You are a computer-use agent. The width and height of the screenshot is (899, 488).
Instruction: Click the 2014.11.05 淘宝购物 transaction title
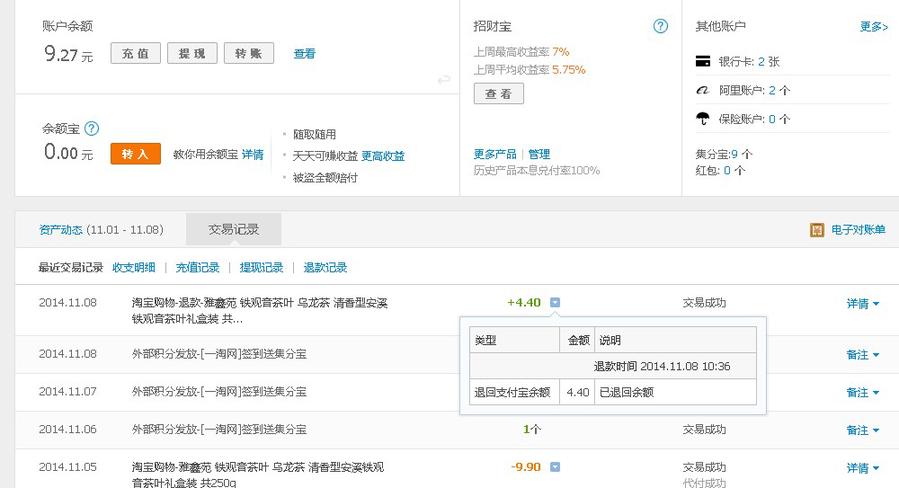257,475
